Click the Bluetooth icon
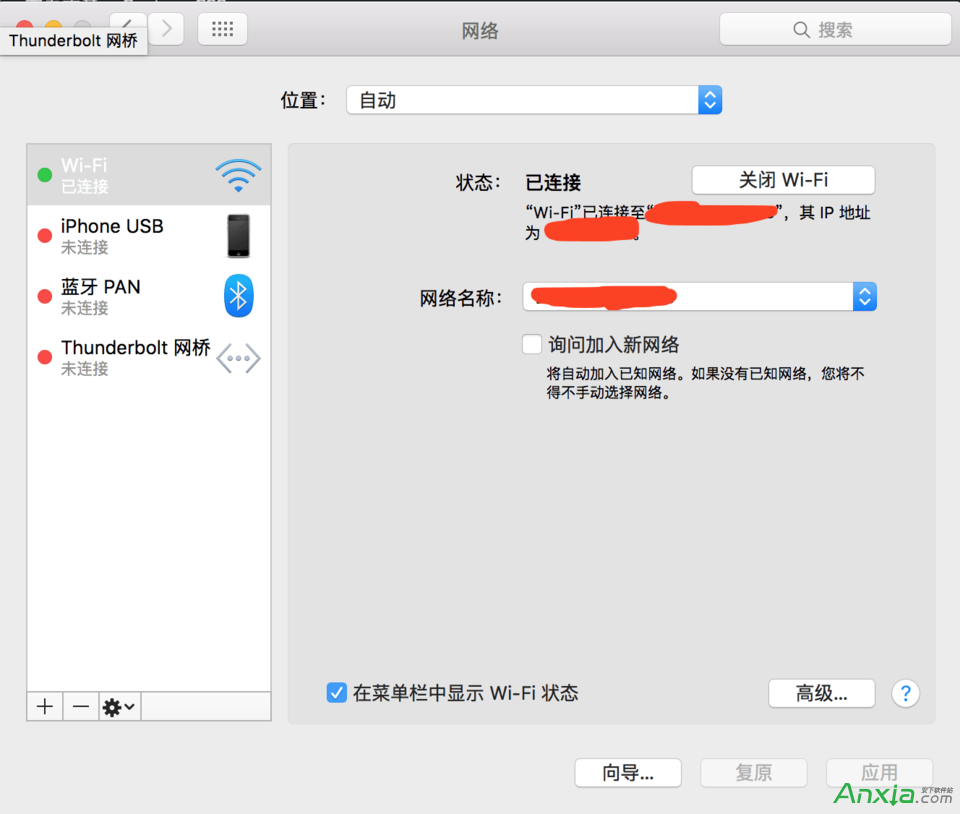Viewport: 960px width, 814px height. [x=239, y=296]
